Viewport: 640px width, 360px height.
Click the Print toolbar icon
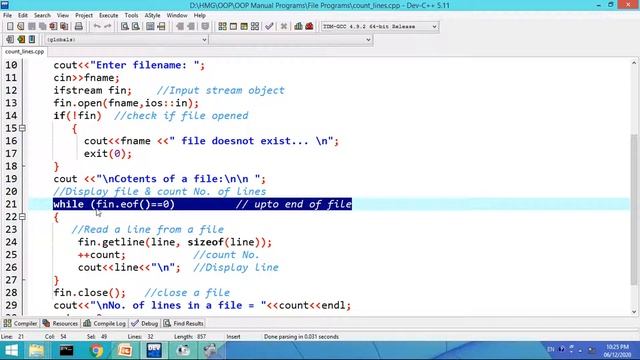[78, 27]
